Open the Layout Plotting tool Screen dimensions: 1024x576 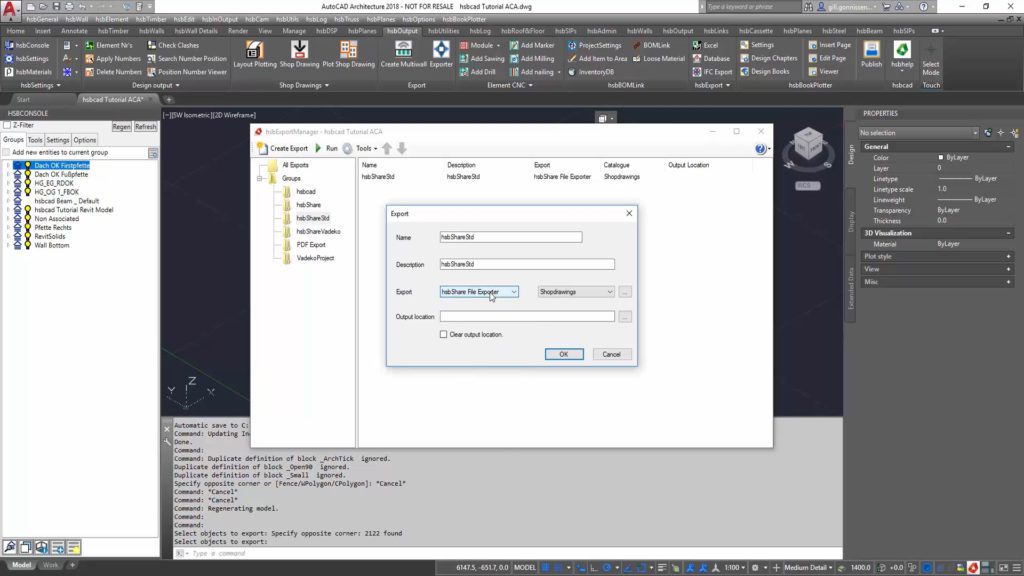tap(255, 54)
